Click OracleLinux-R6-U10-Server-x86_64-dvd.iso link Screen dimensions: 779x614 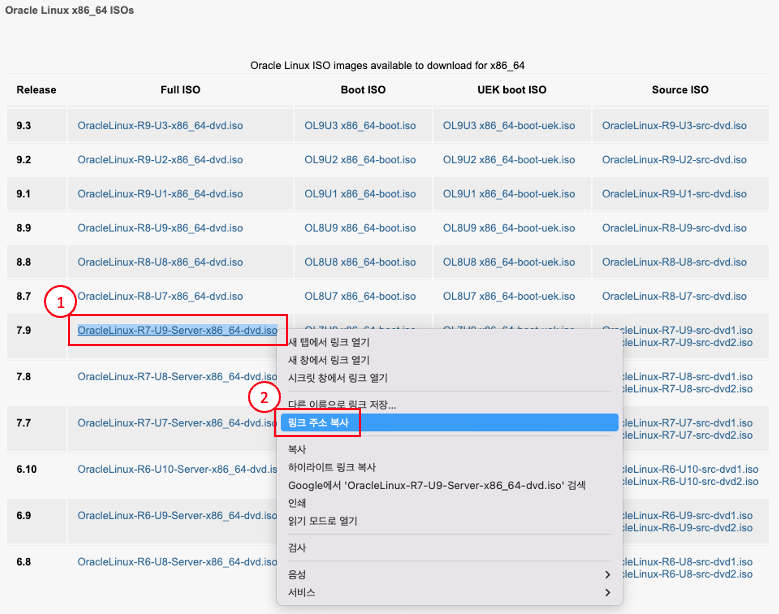[x=177, y=469]
